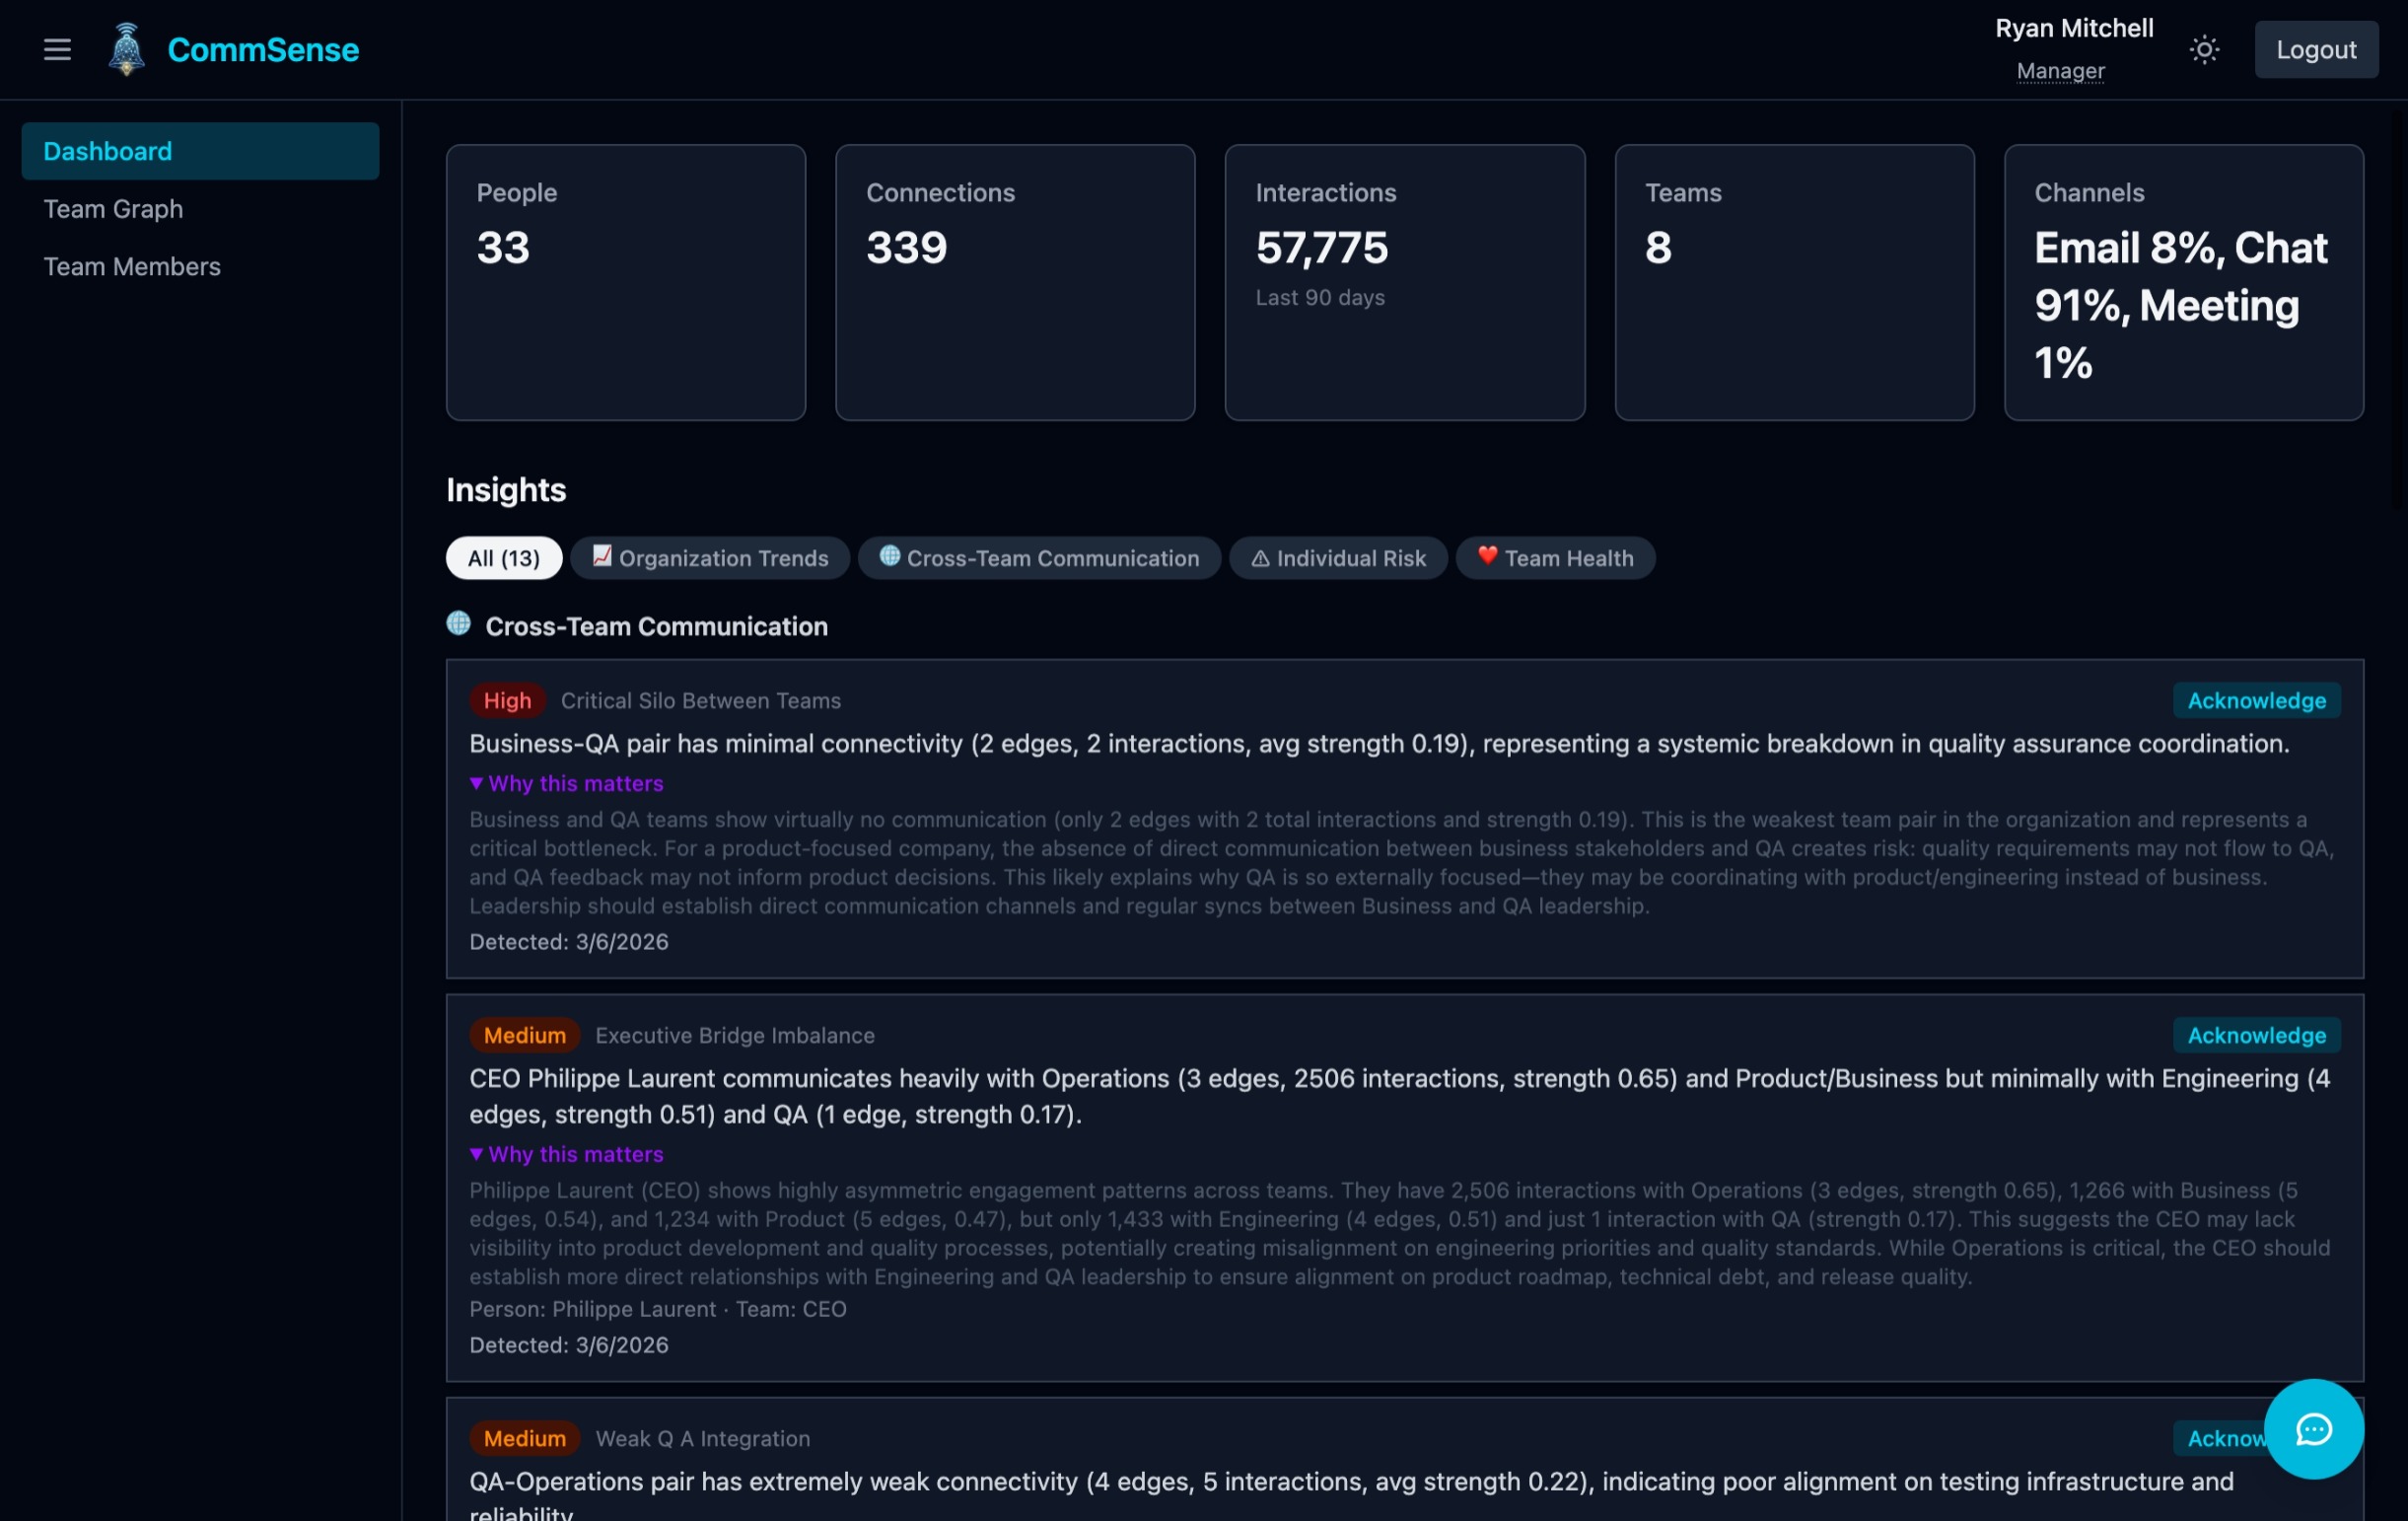Viewport: 2408px width, 1521px height.
Task: Open the Team Members section
Action: [x=132, y=266]
